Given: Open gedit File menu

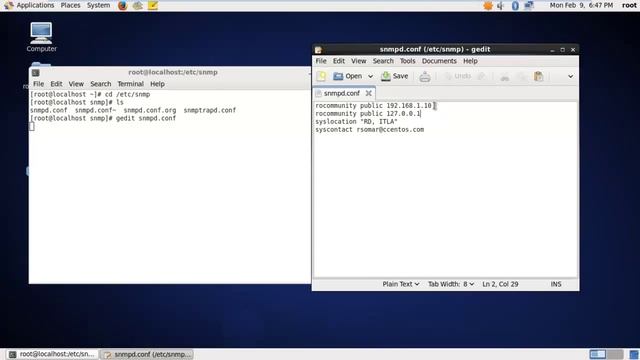Looking at the screenshot, I should pos(321,61).
